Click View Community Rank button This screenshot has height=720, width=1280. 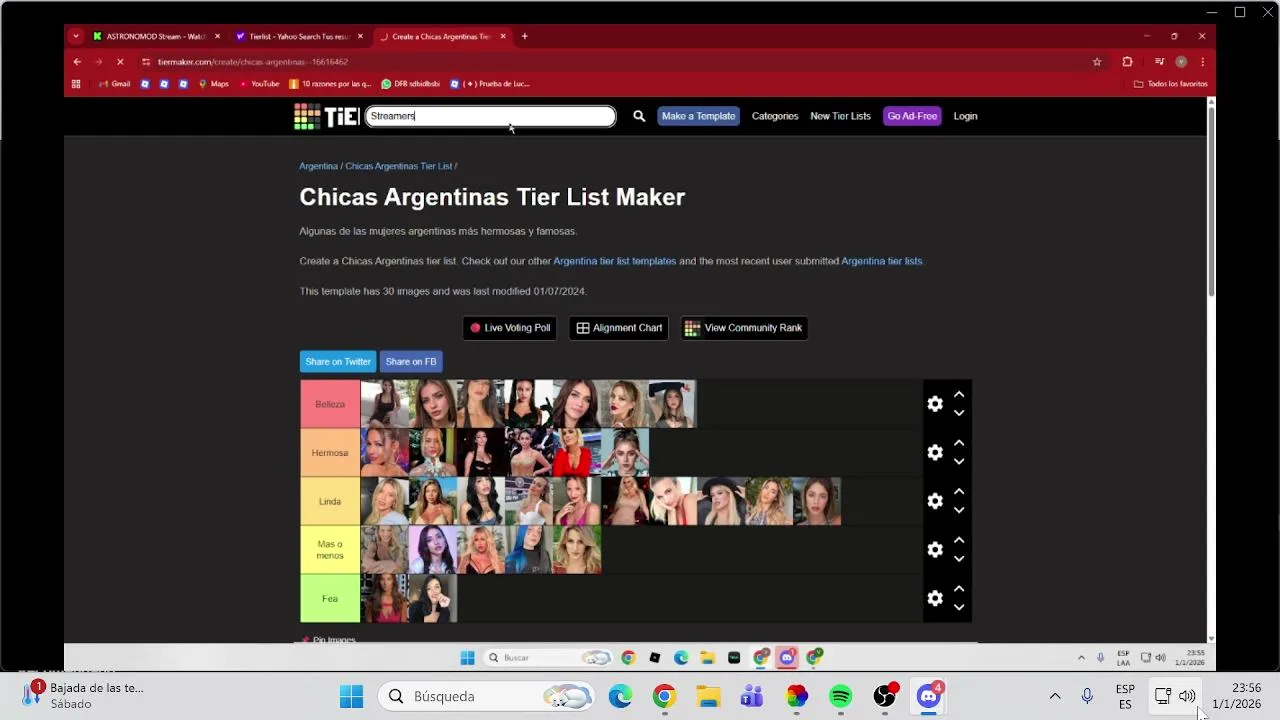point(744,328)
